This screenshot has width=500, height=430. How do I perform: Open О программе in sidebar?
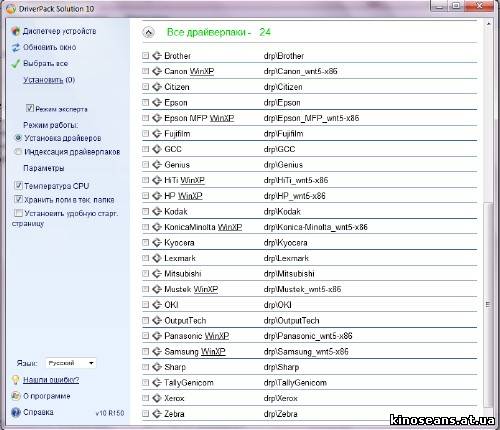47,396
